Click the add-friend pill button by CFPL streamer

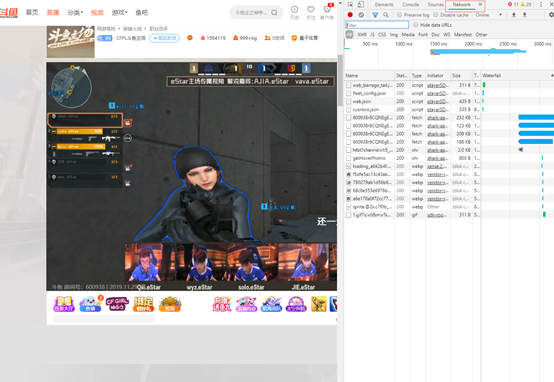coord(164,38)
